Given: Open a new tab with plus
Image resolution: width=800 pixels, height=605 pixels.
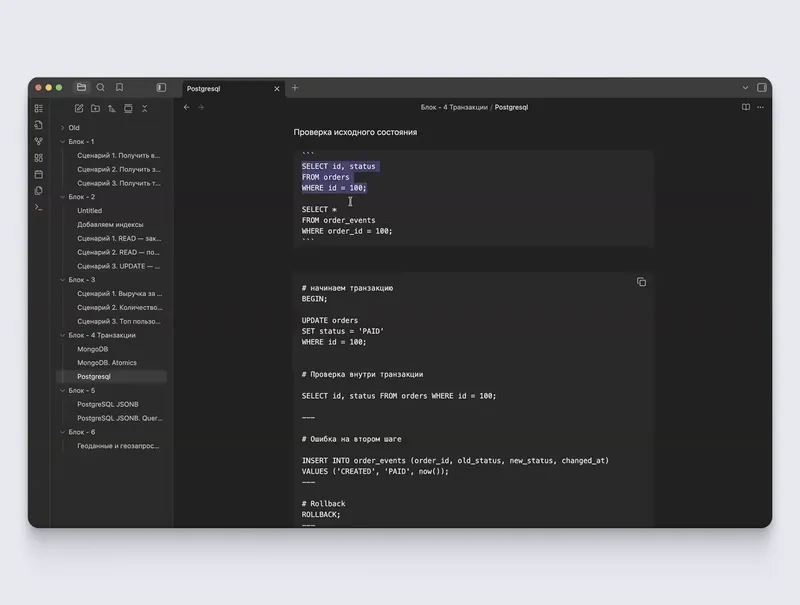Looking at the screenshot, I should [x=295, y=88].
